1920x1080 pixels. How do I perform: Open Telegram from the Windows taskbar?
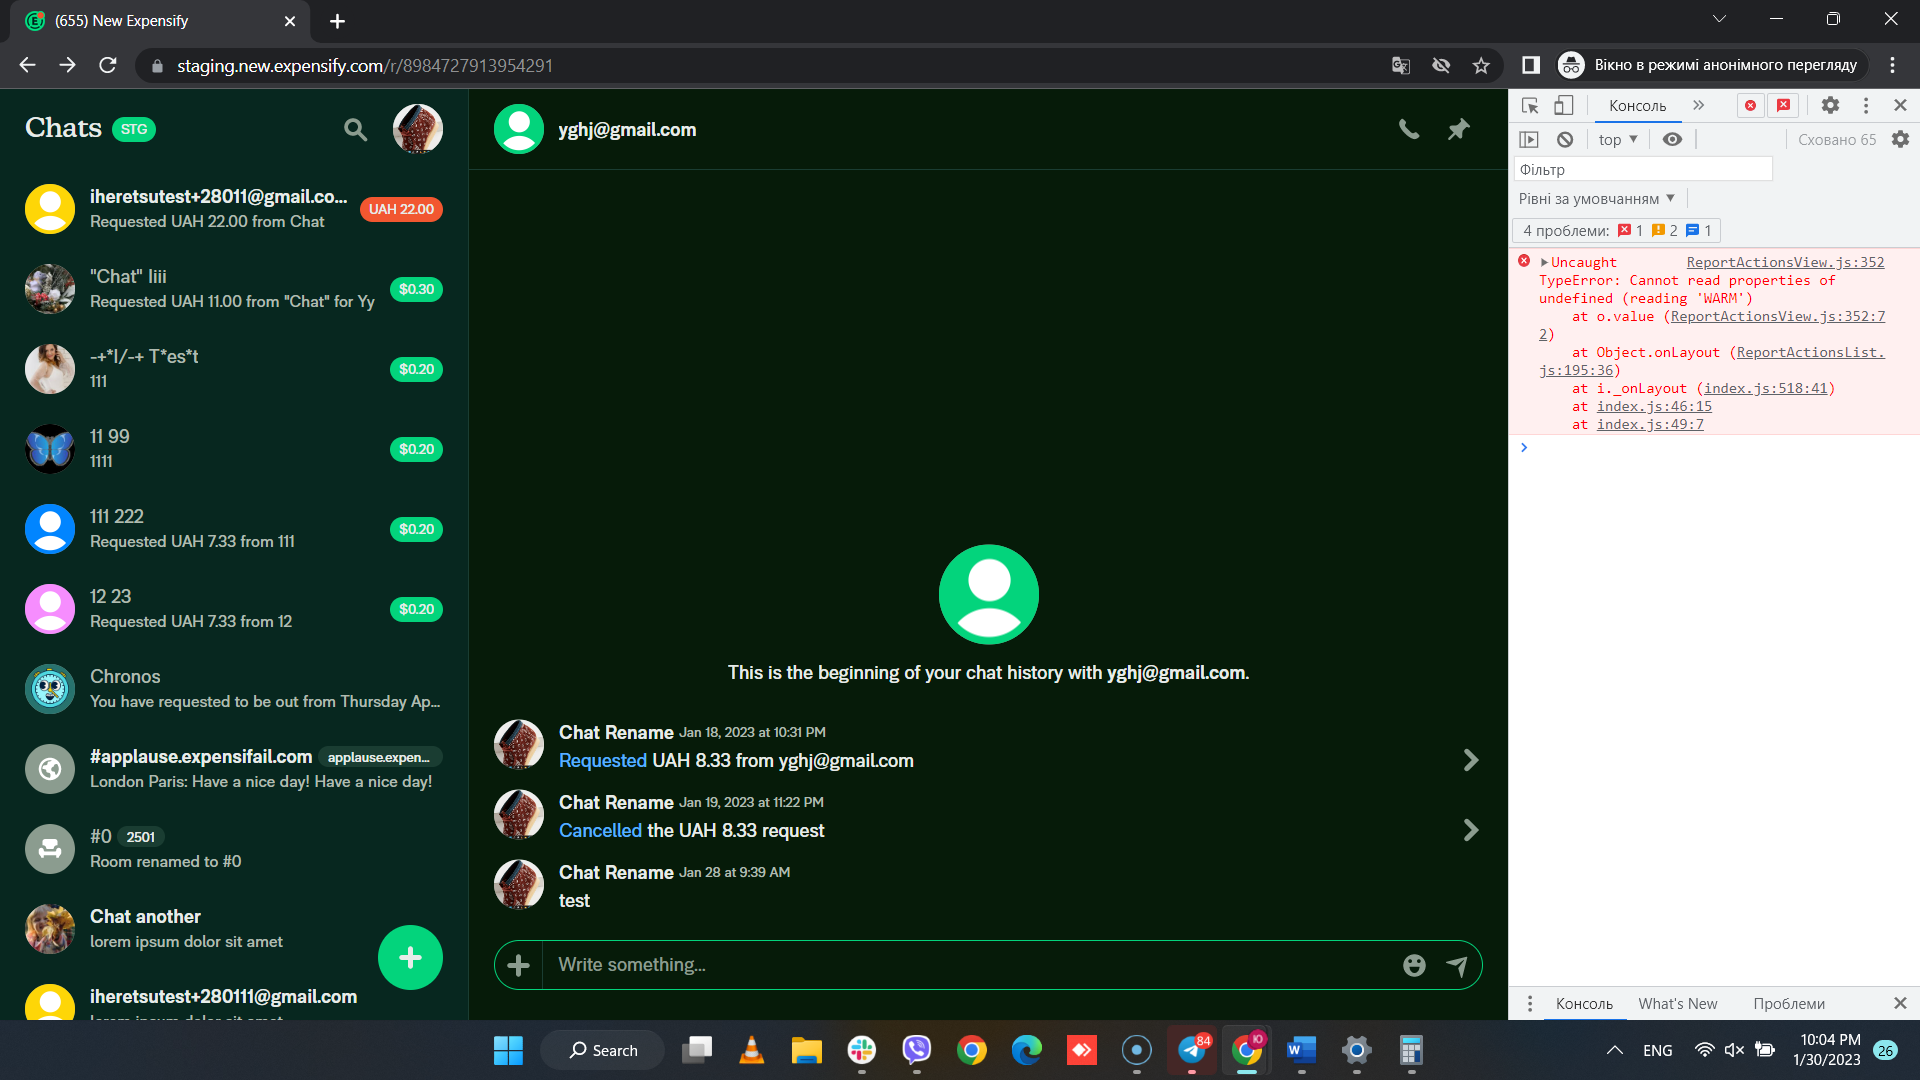coord(1192,1050)
